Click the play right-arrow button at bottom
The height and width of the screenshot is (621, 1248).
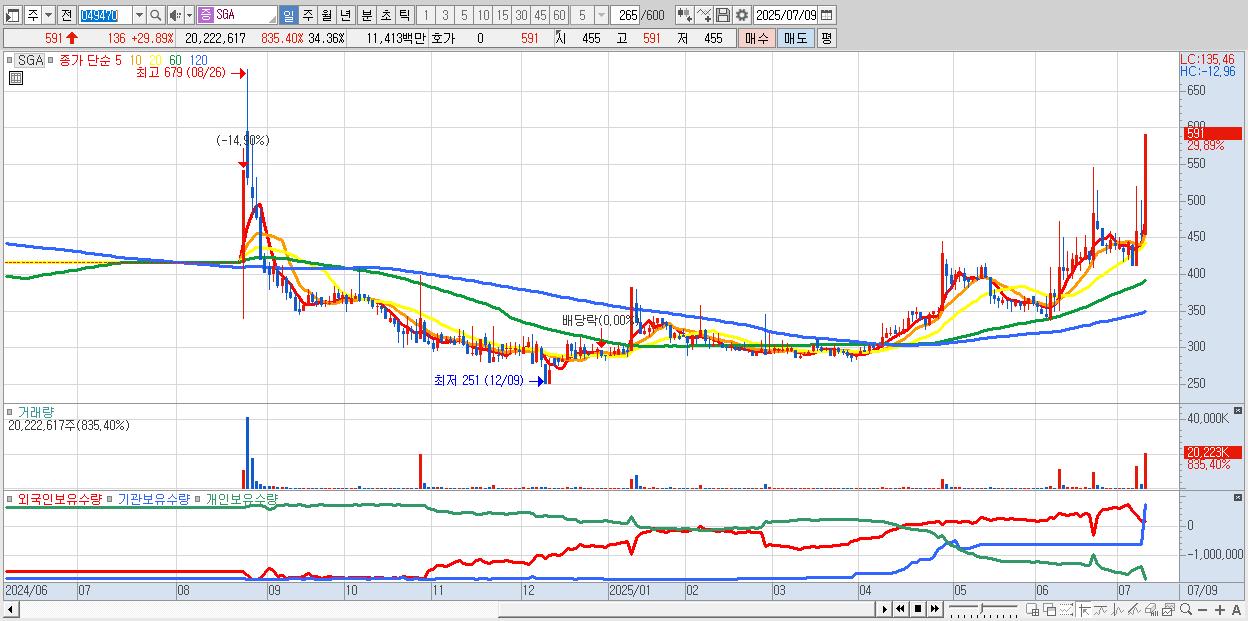pos(884,609)
